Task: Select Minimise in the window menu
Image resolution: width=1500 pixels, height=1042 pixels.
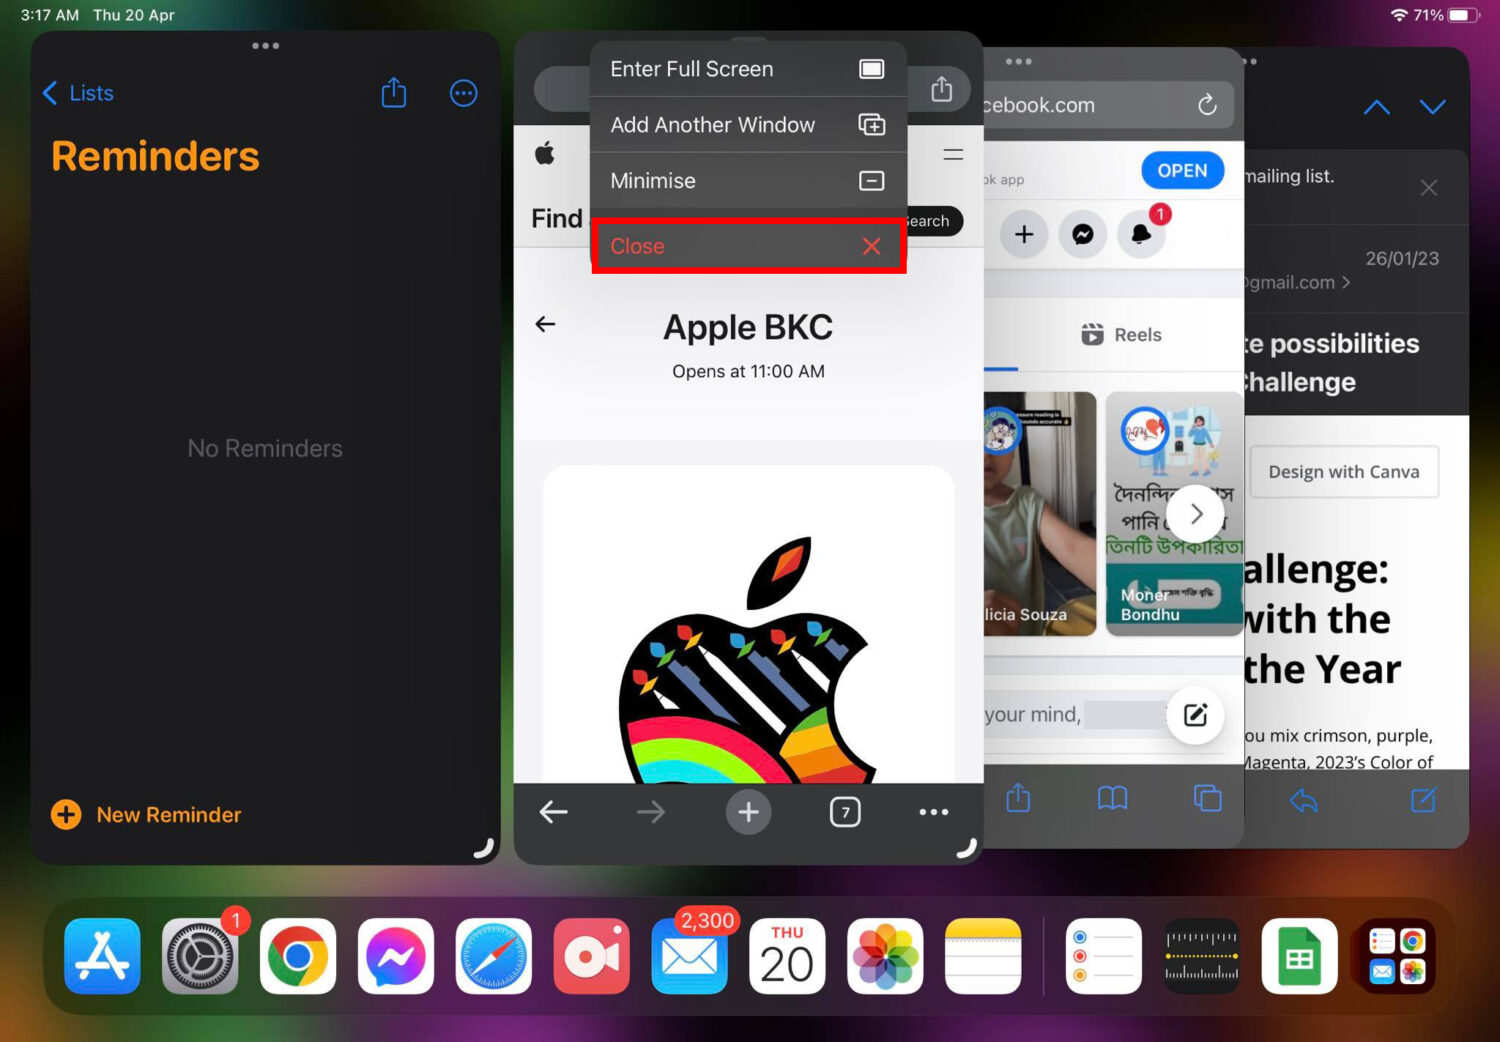Action: click(748, 181)
